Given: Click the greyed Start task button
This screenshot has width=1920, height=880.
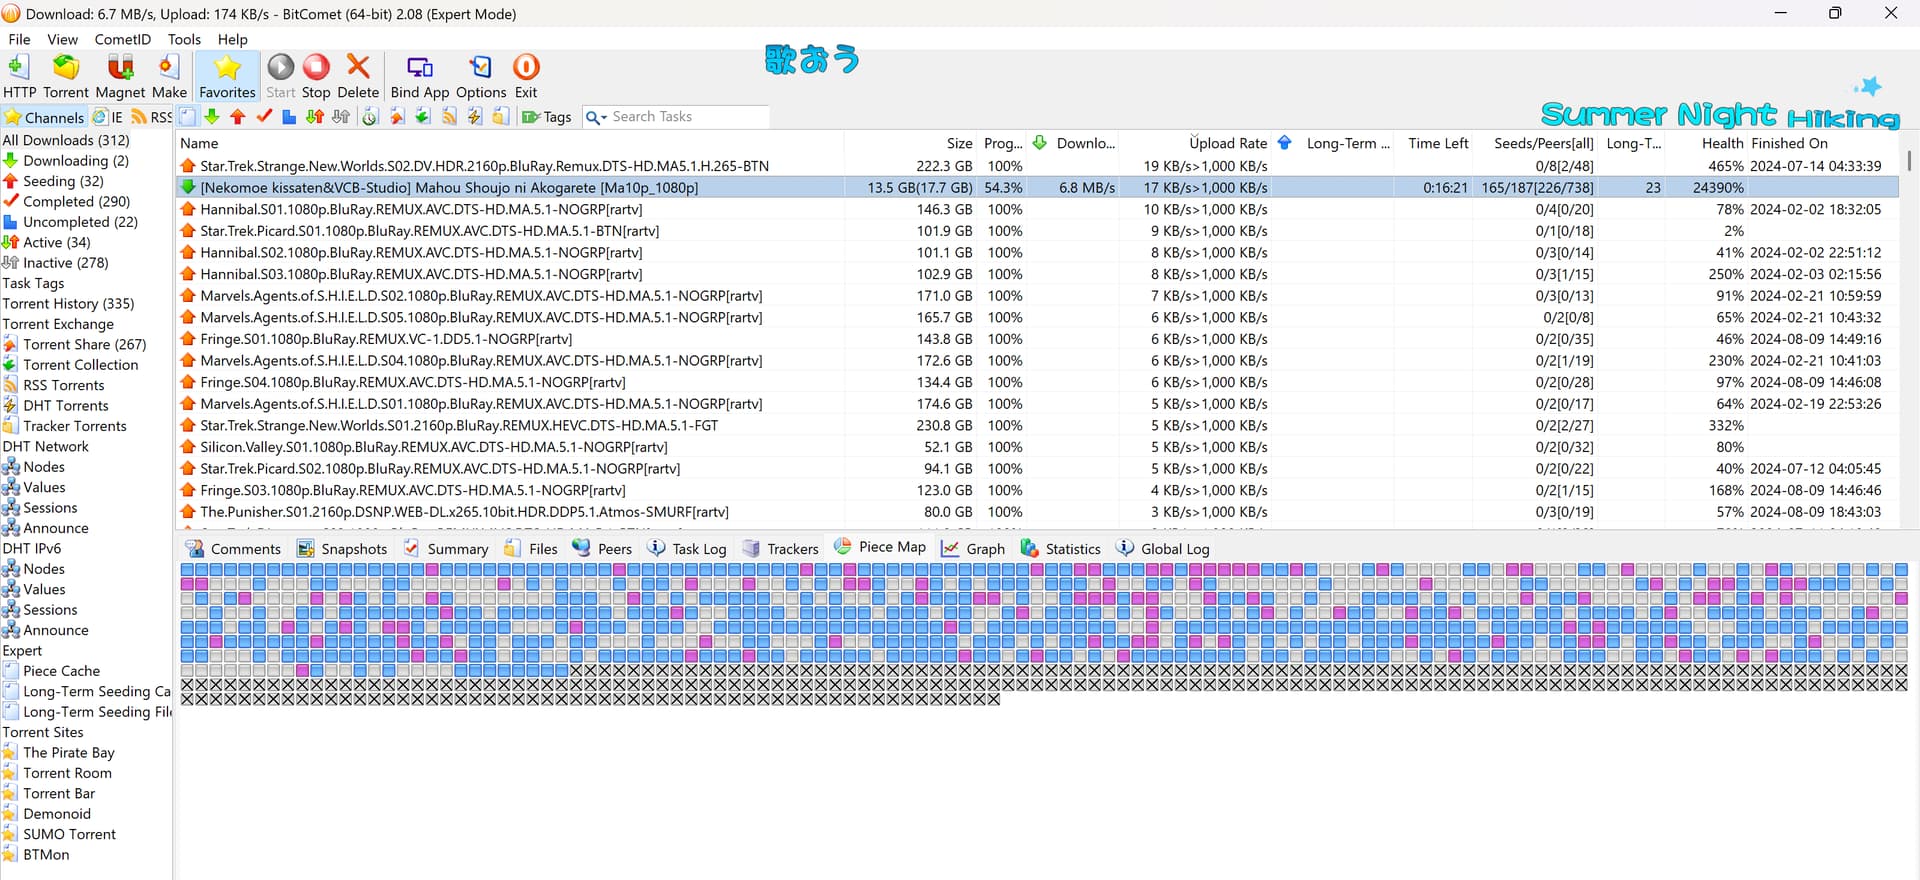Looking at the screenshot, I should (281, 77).
